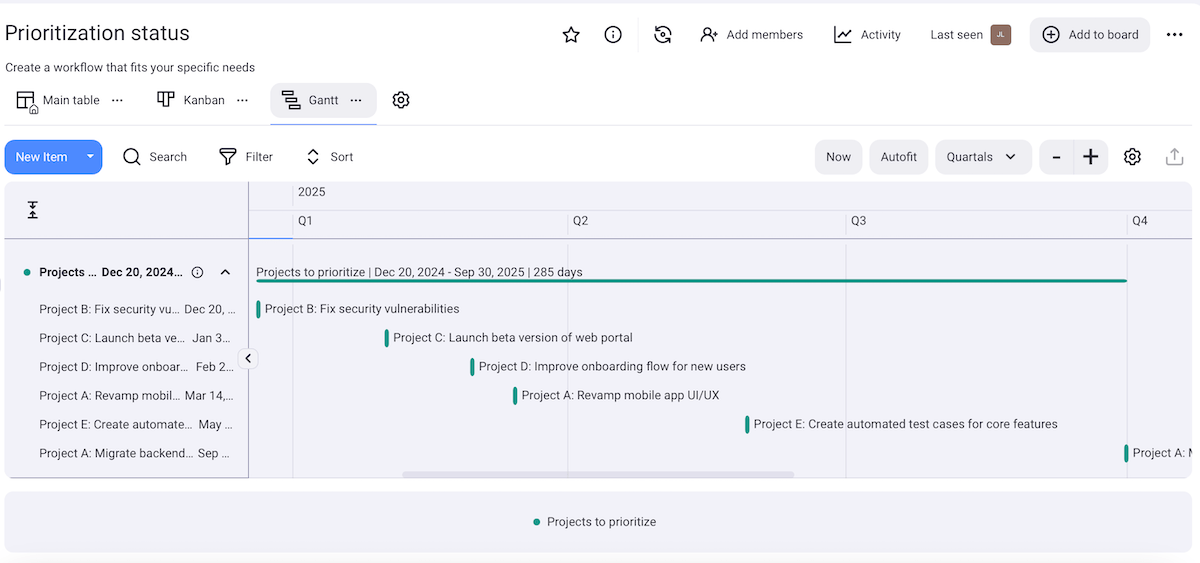Star the Prioritization status board as favorite
The image size is (1200, 563).
coord(571,35)
